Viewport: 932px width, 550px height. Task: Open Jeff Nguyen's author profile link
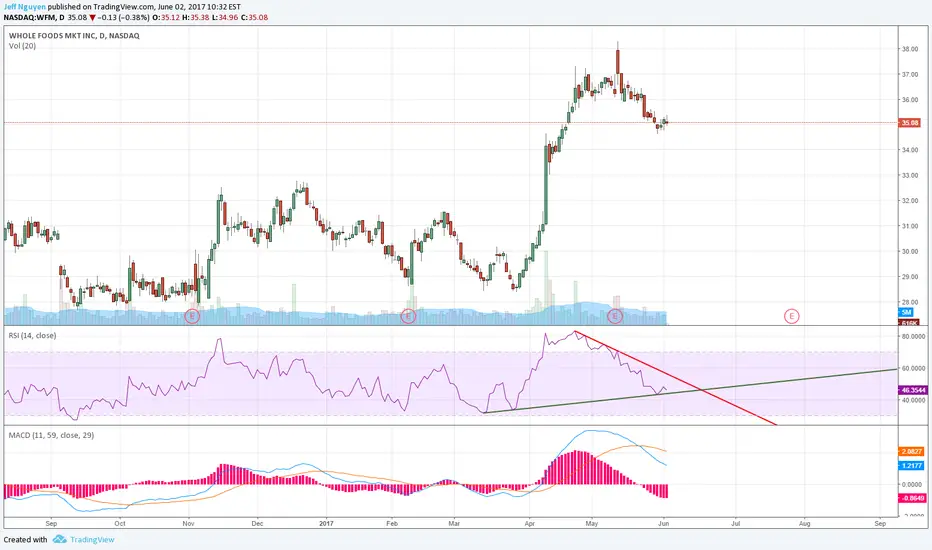click(x=24, y=7)
